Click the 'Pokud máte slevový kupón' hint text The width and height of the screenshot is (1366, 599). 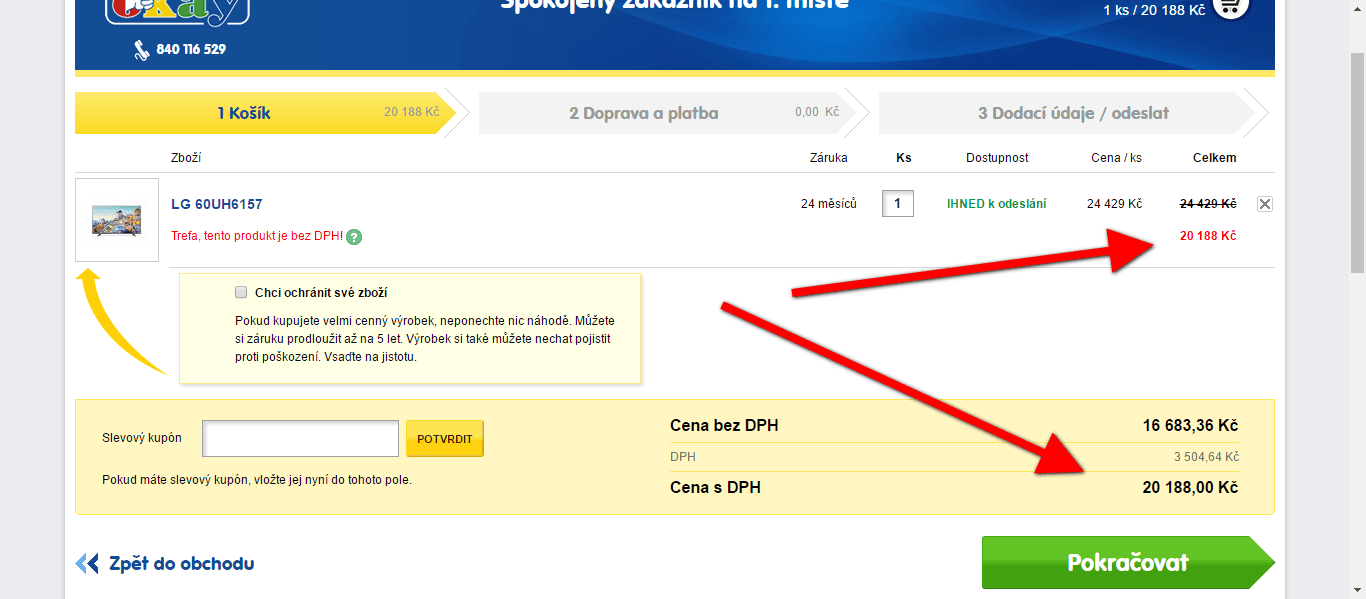click(257, 480)
